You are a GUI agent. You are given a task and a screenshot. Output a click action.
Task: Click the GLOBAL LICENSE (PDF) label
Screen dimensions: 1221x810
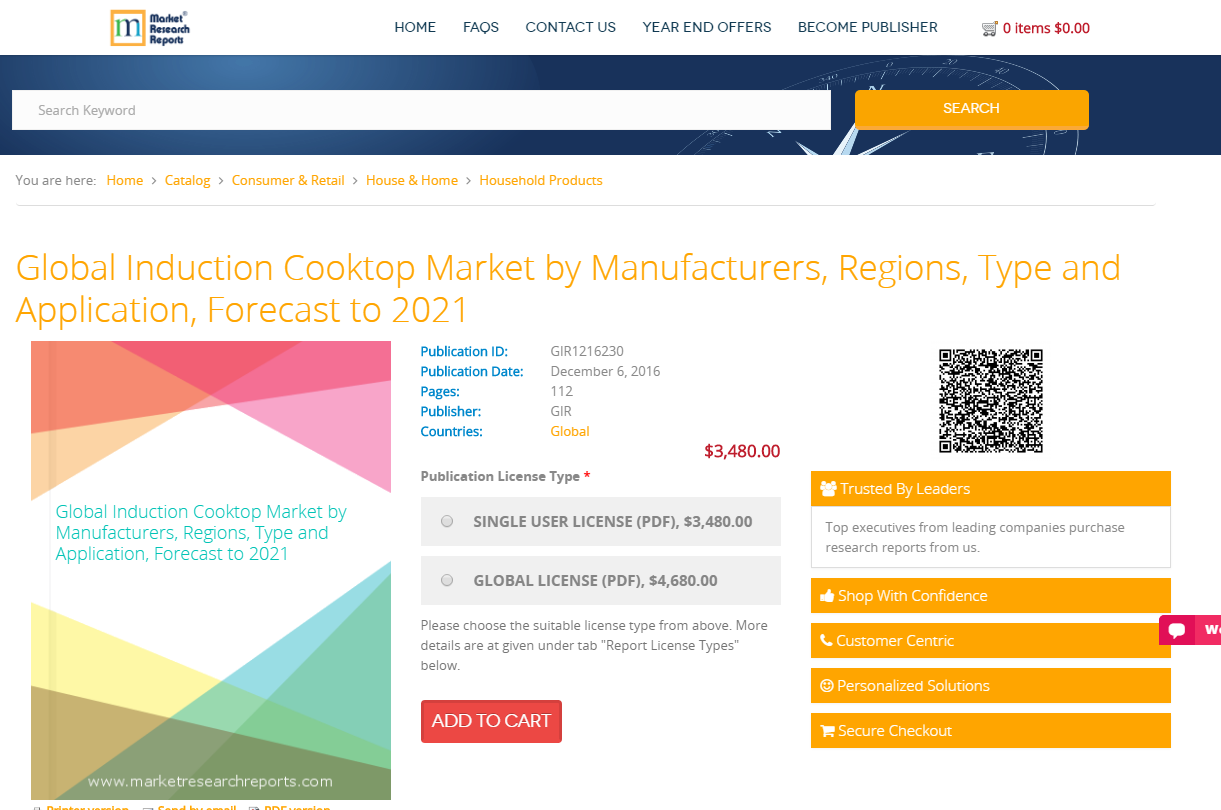tap(595, 580)
